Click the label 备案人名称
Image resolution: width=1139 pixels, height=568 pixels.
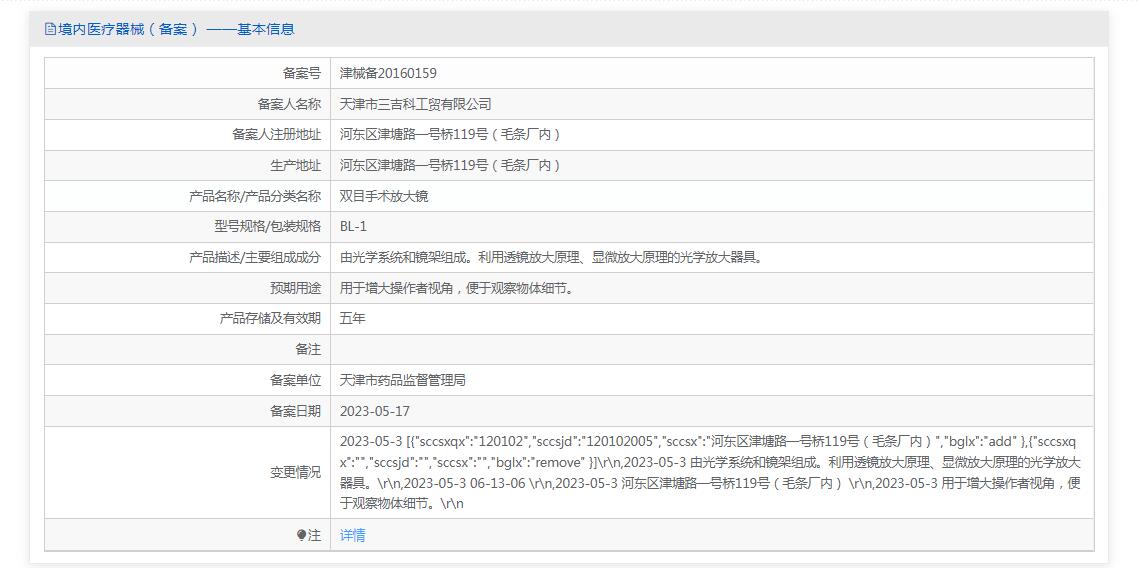coord(289,104)
